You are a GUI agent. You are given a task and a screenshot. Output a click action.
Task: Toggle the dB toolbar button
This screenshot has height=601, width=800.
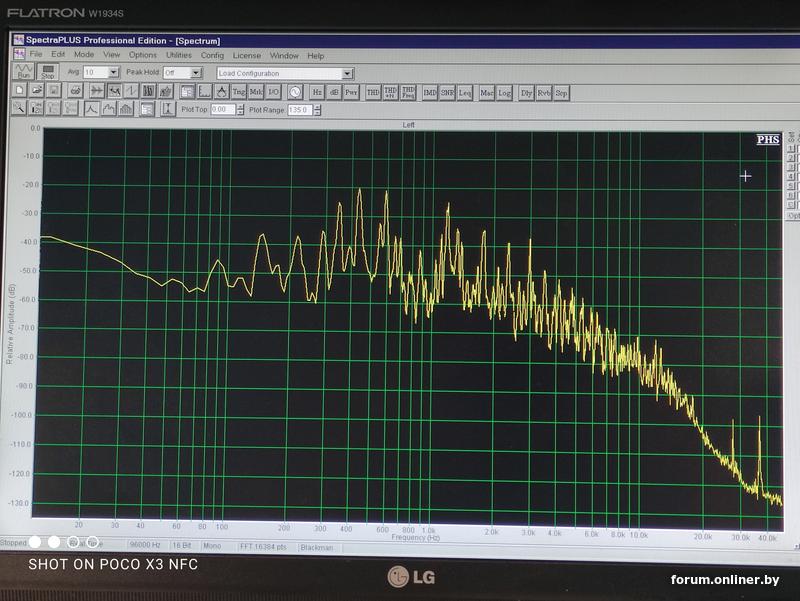pyautogui.click(x=334, y=92)
